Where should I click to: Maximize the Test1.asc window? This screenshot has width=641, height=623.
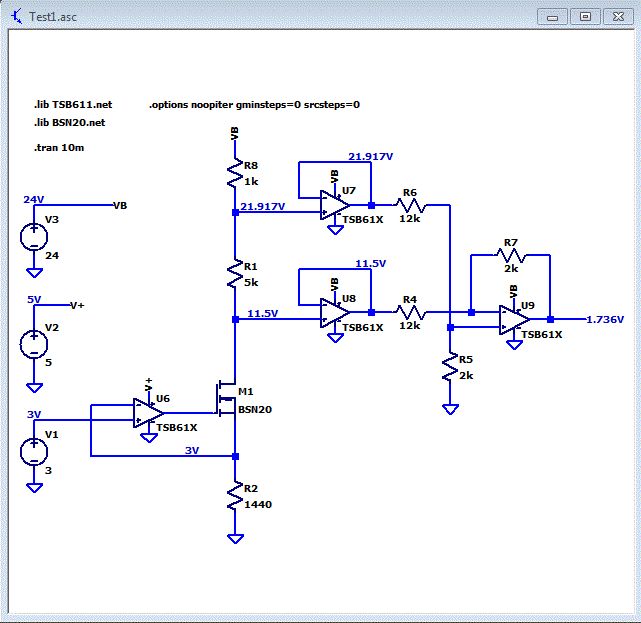pos(585,17)
